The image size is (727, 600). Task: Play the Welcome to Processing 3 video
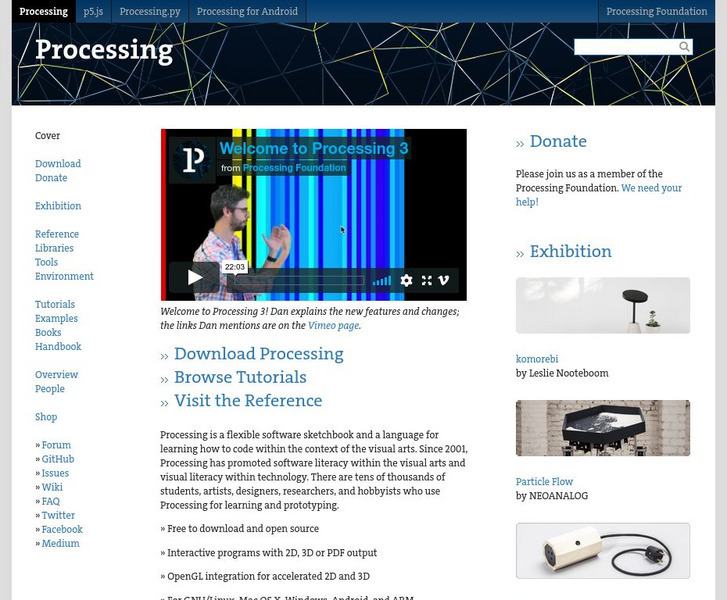[x=194, y=278]
